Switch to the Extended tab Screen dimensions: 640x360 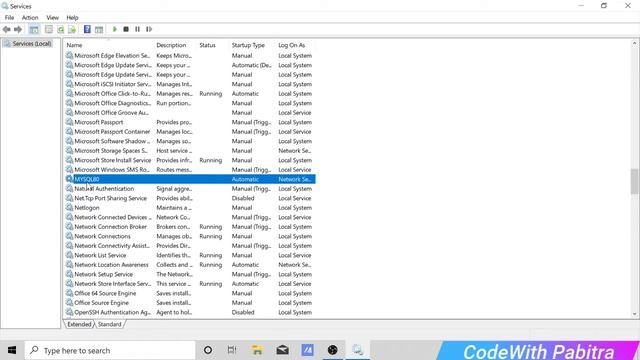79,324
